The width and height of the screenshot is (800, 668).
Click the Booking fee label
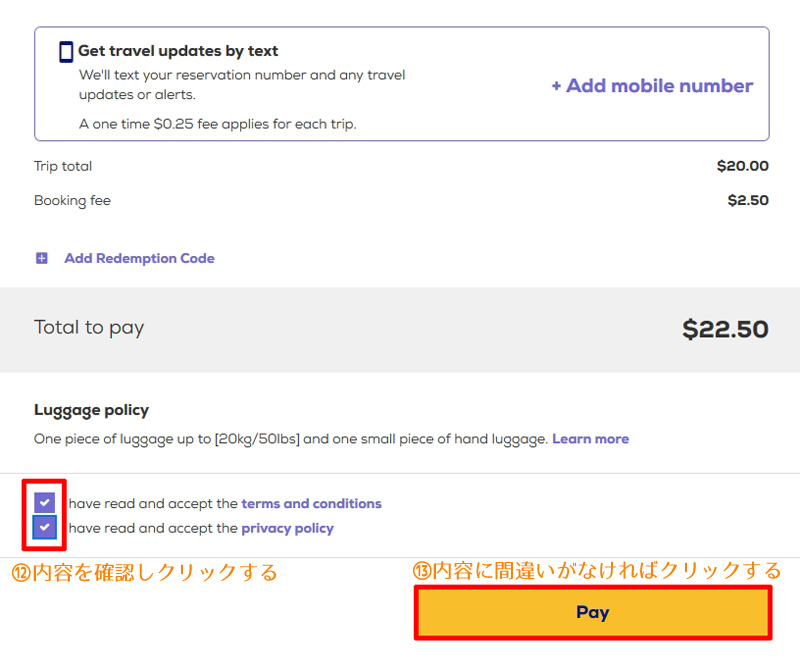click(x=72, y=201)
